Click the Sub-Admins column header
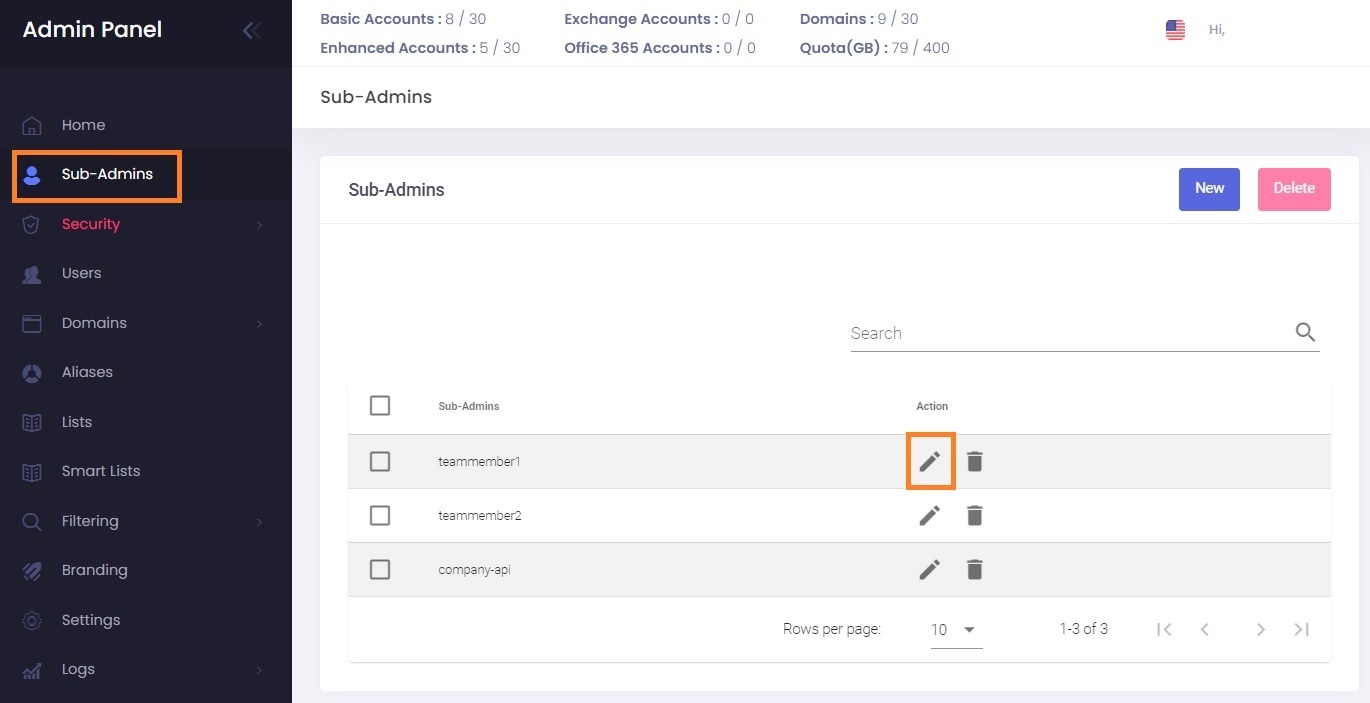The image size is (1370, 703). (469, 406)
